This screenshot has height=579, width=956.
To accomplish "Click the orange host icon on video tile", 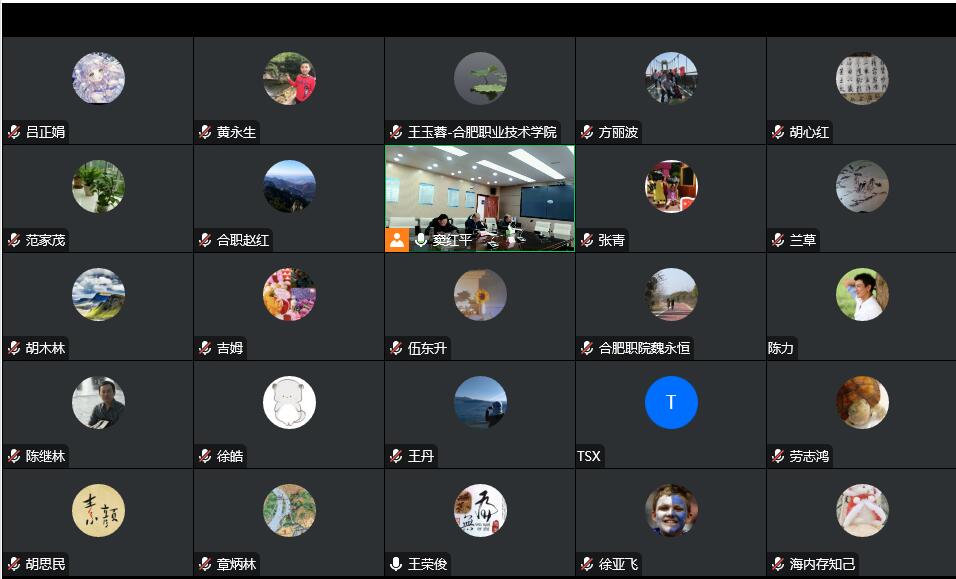I will click(x=397, y=240).
